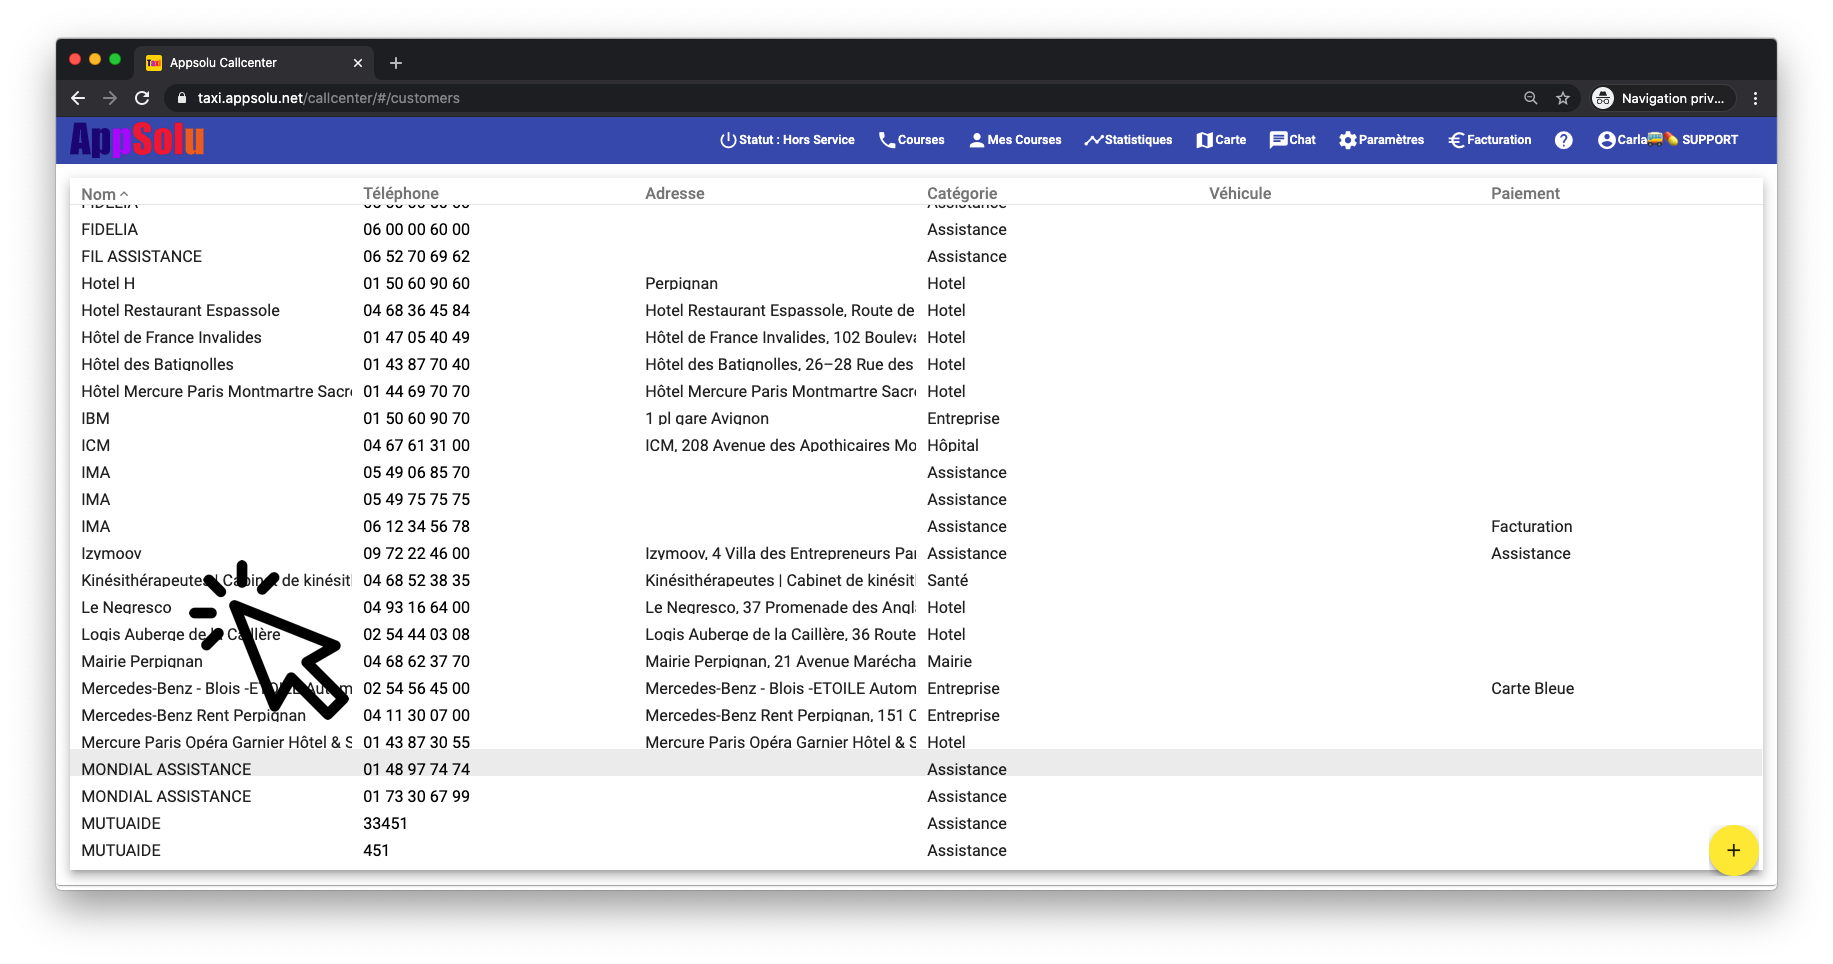Image resolution: width=1833 pixels, height=964 pixels.
Task: Open the Facturation menu item
Action: point(1489,140)
